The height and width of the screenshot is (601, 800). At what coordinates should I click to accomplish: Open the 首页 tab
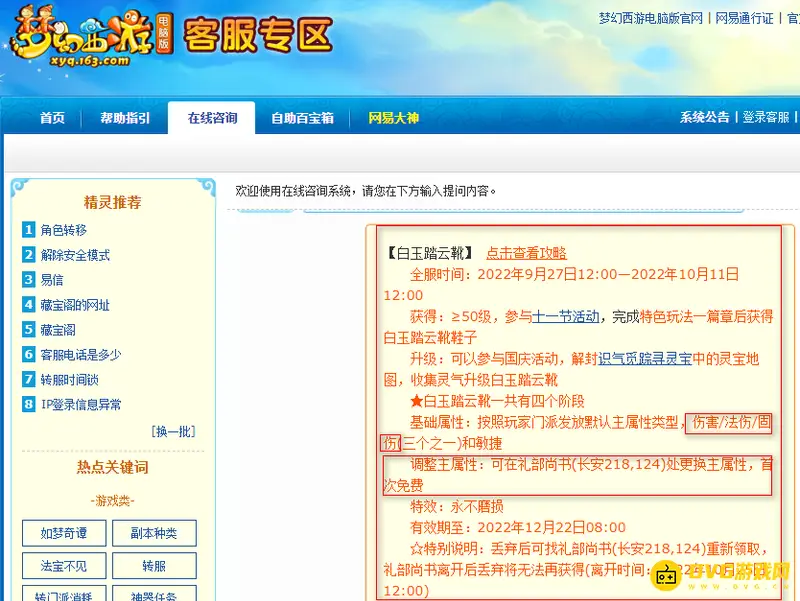(53, 118)
